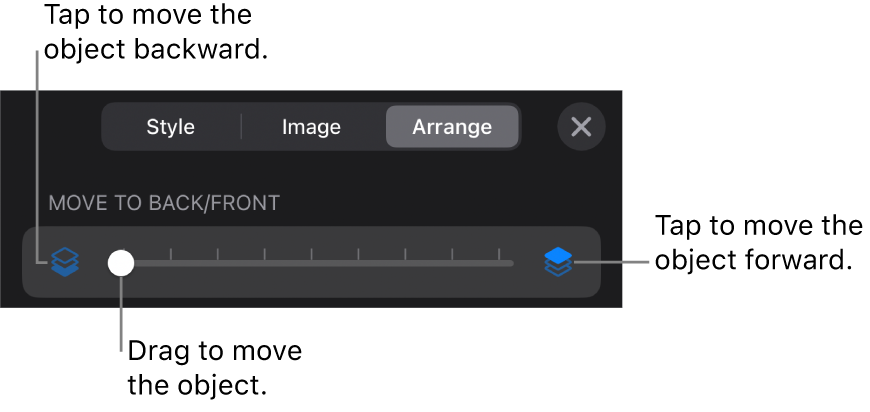Screen dimensions: 870x412
Task: Select the Arrange tab
Action: [452, 127]
